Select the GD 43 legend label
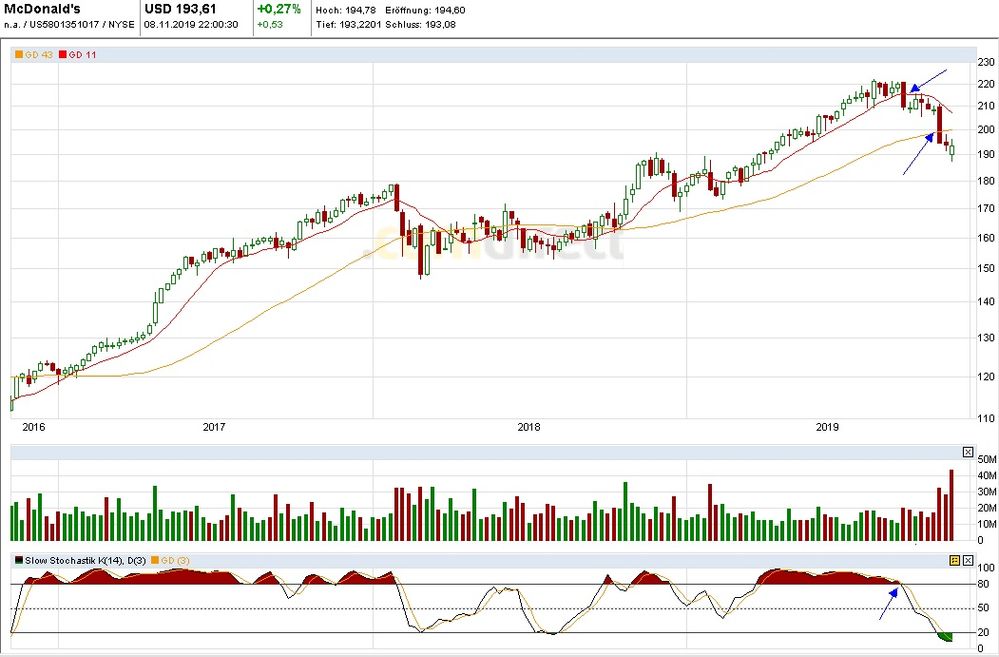This screenshot has width=999, height=657. tap(39, 55)
